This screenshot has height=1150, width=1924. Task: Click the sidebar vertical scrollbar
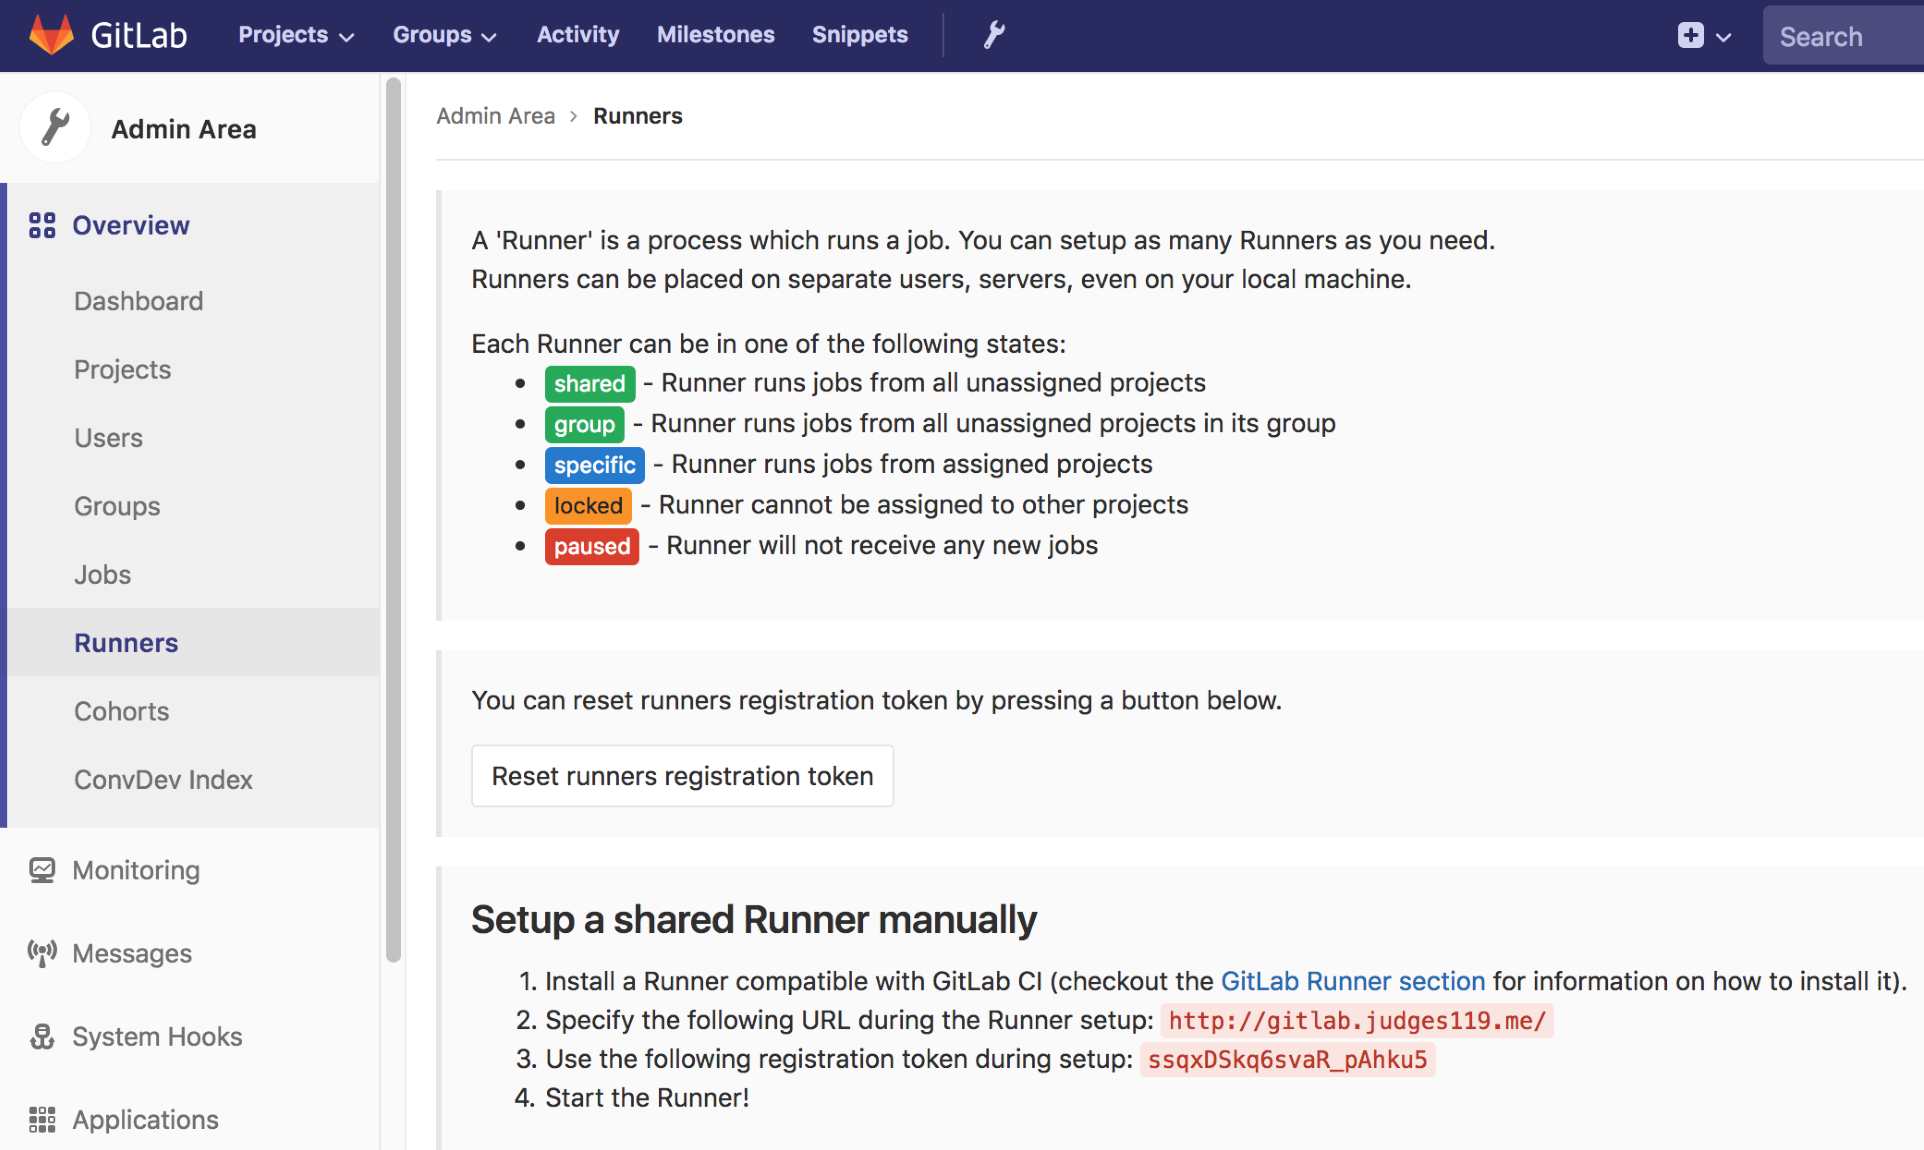click(x=393, y=520)
